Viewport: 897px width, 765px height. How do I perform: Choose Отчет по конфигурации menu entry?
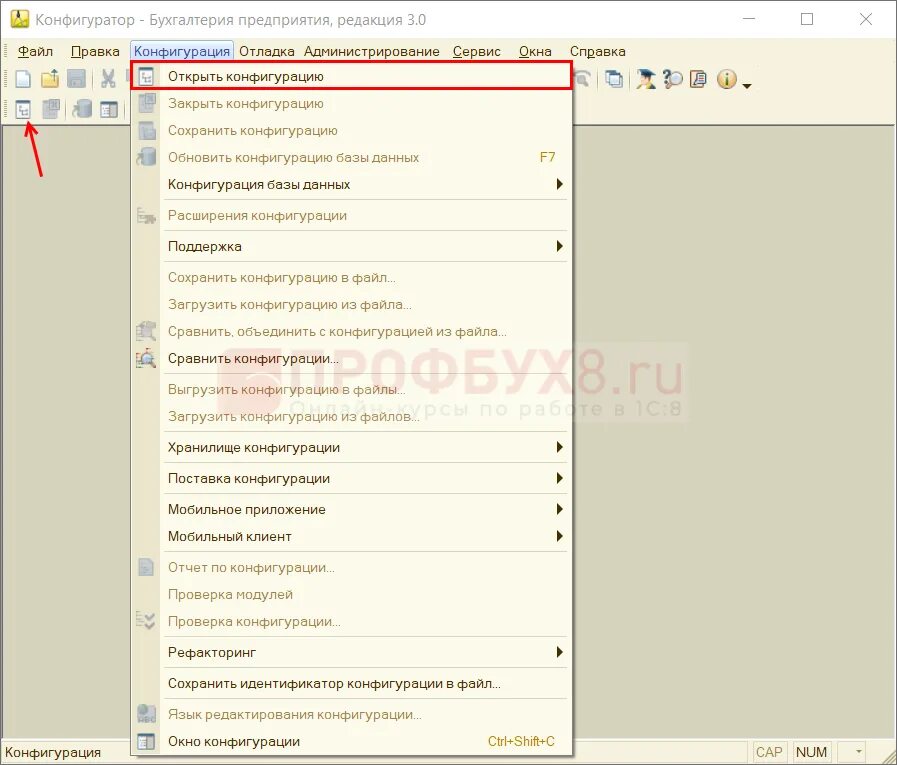pos(351,568)
